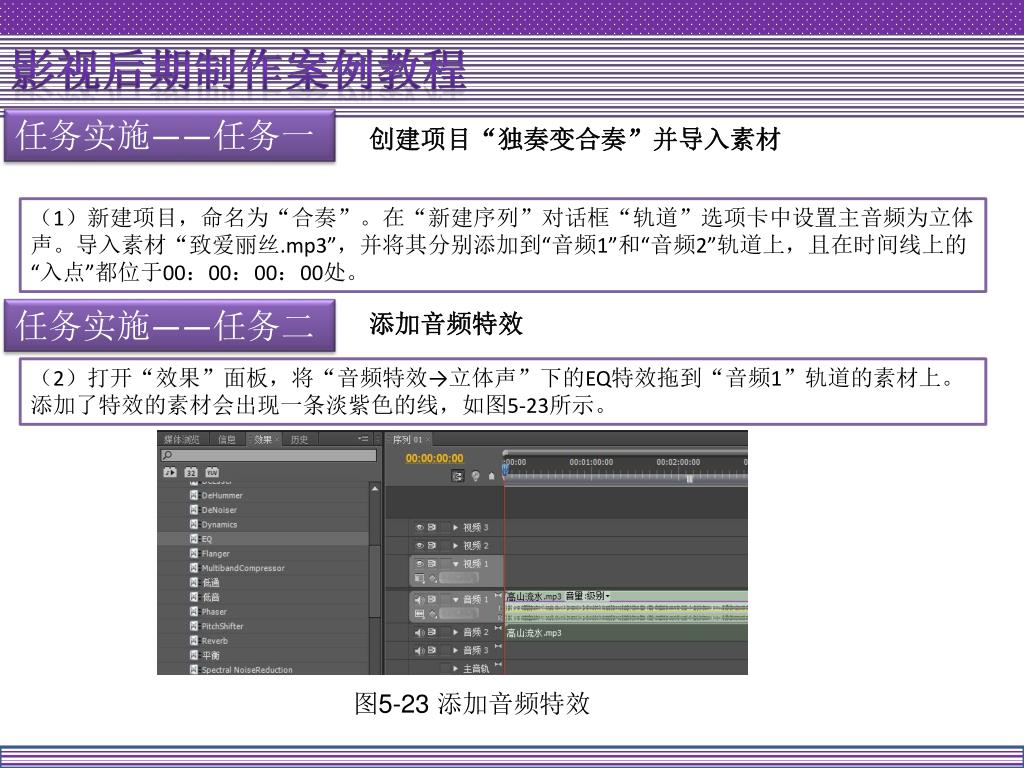
Task: Select the 效果 tab
Action: pos(263,440)
